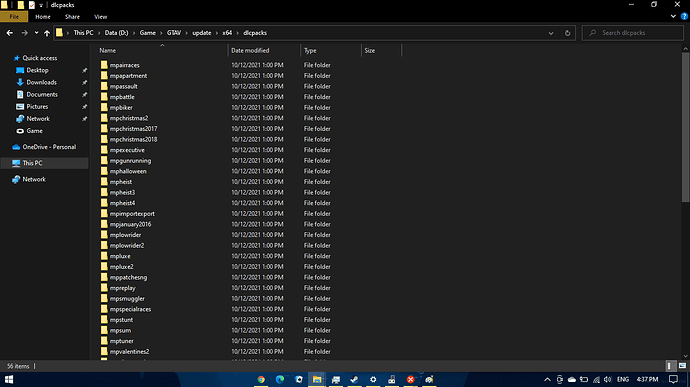
Task: Open the File menu
Action: pos(14,17)
